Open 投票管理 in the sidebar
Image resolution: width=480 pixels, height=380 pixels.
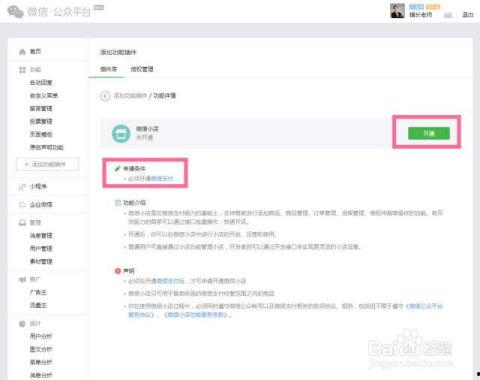(x=41, y=121)
